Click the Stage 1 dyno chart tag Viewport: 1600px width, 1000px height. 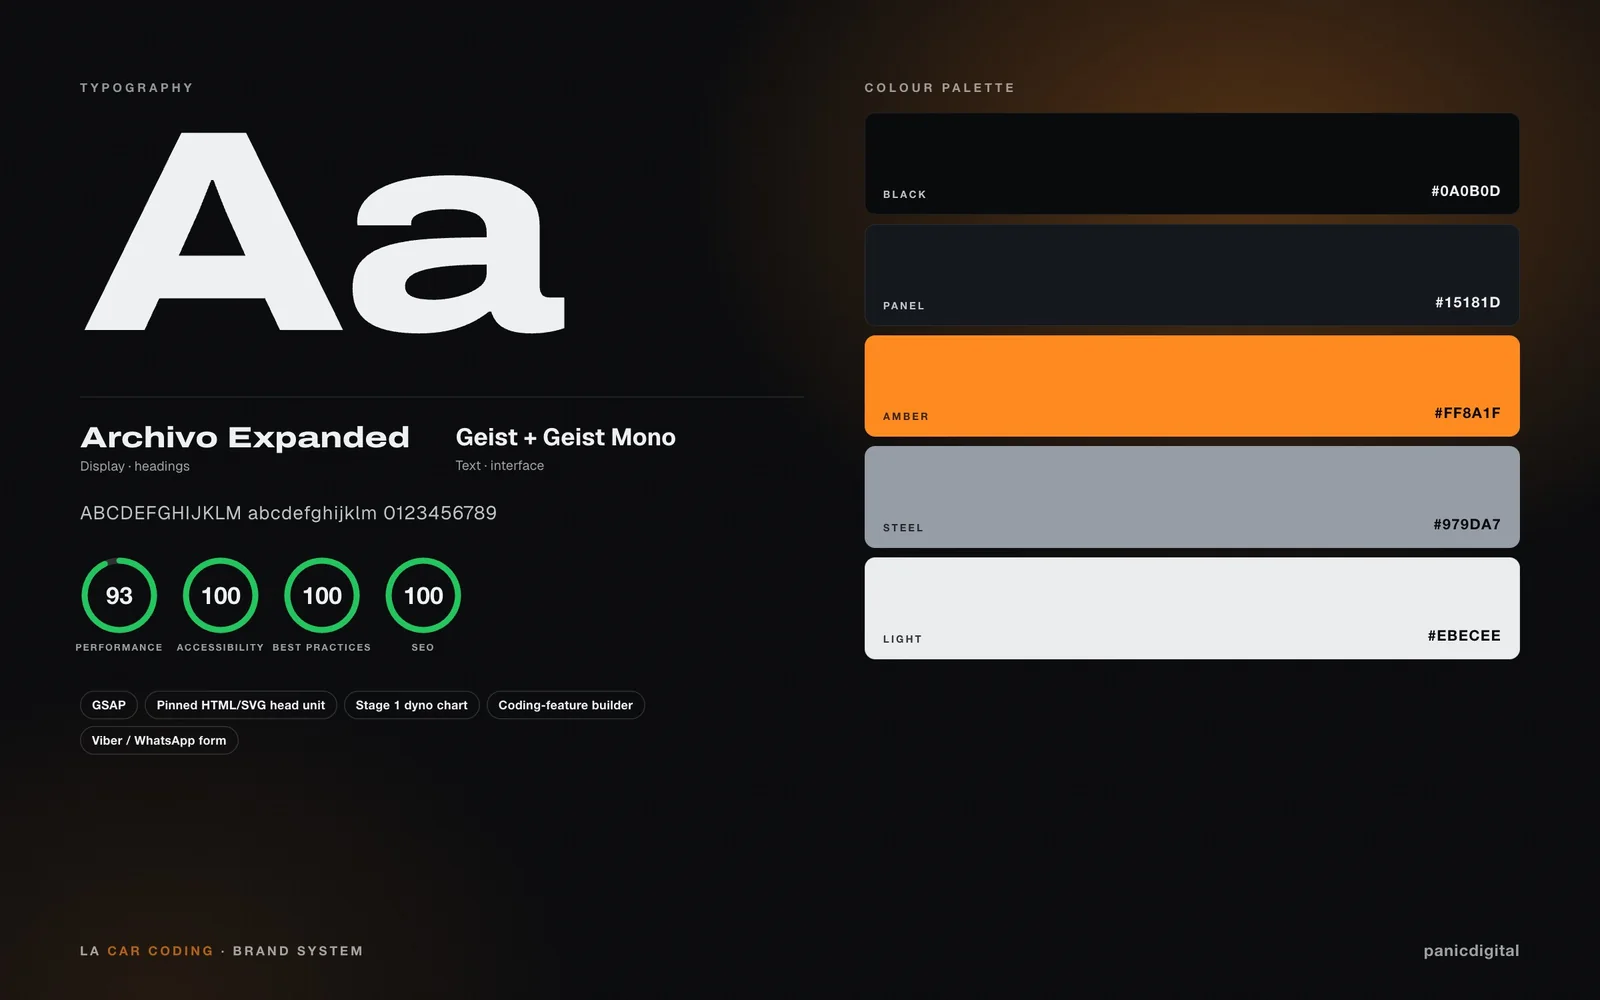coord(412,705)
